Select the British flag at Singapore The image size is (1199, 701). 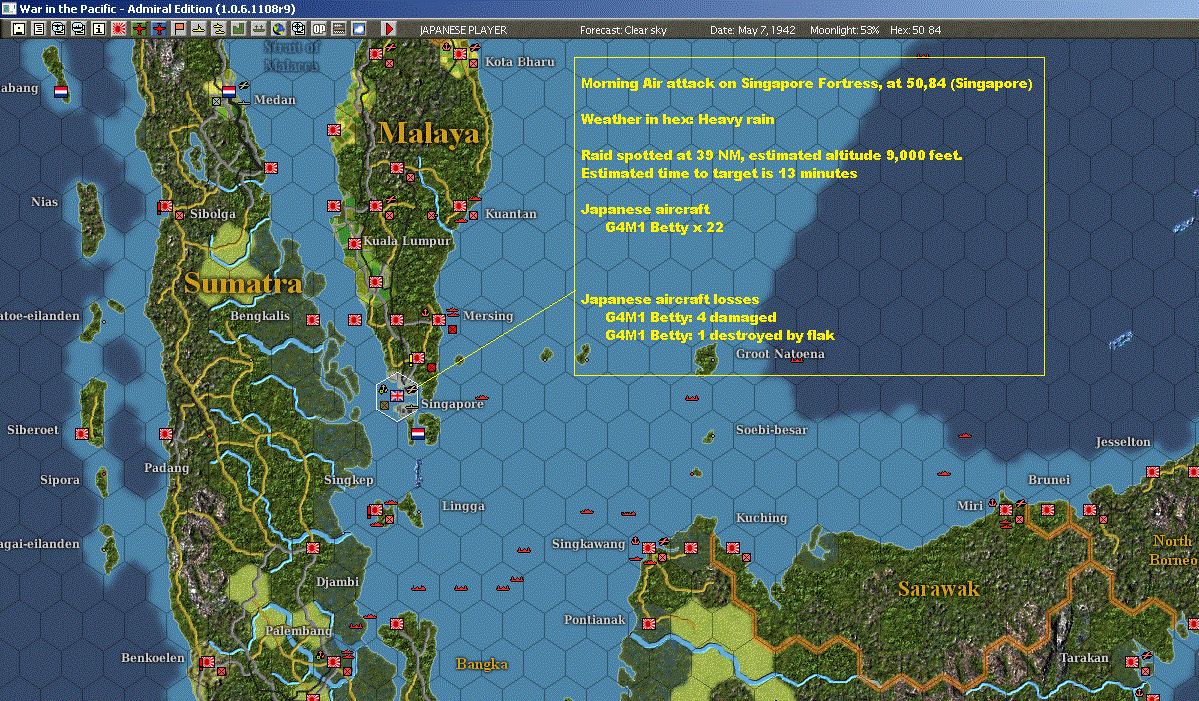(x=397, y=395)
